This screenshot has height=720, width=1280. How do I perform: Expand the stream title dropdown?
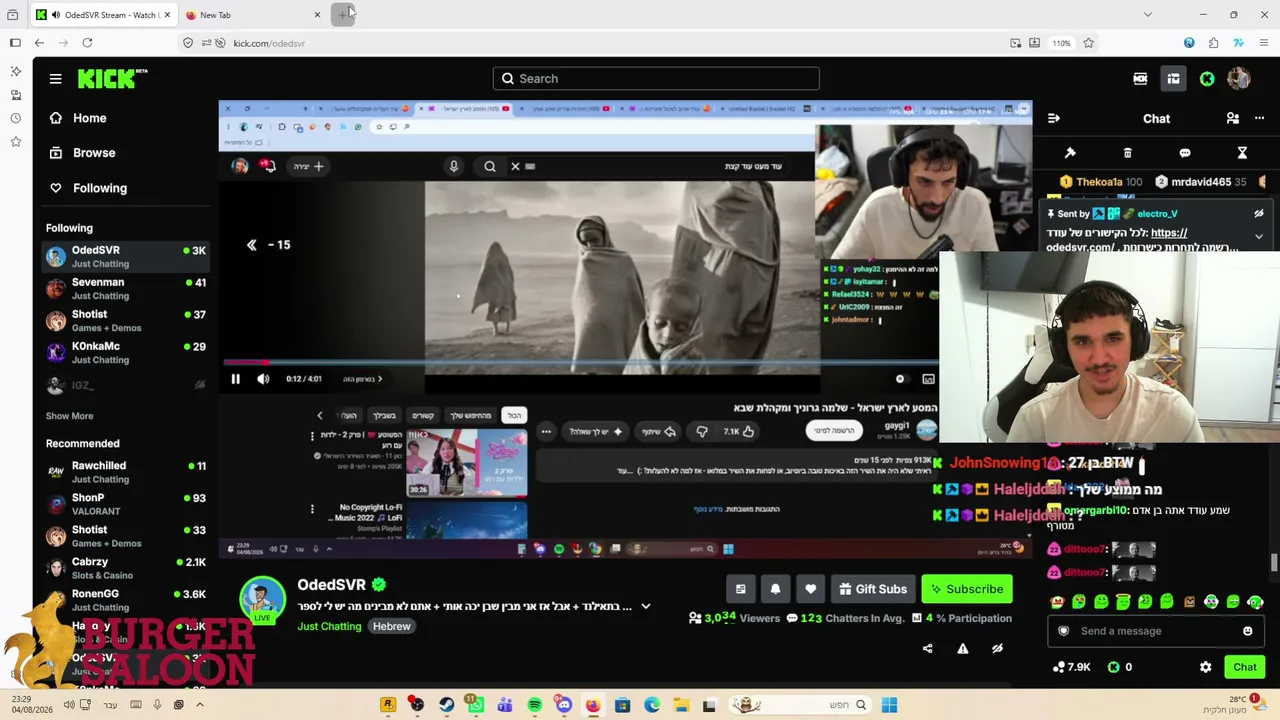(646, 606)
